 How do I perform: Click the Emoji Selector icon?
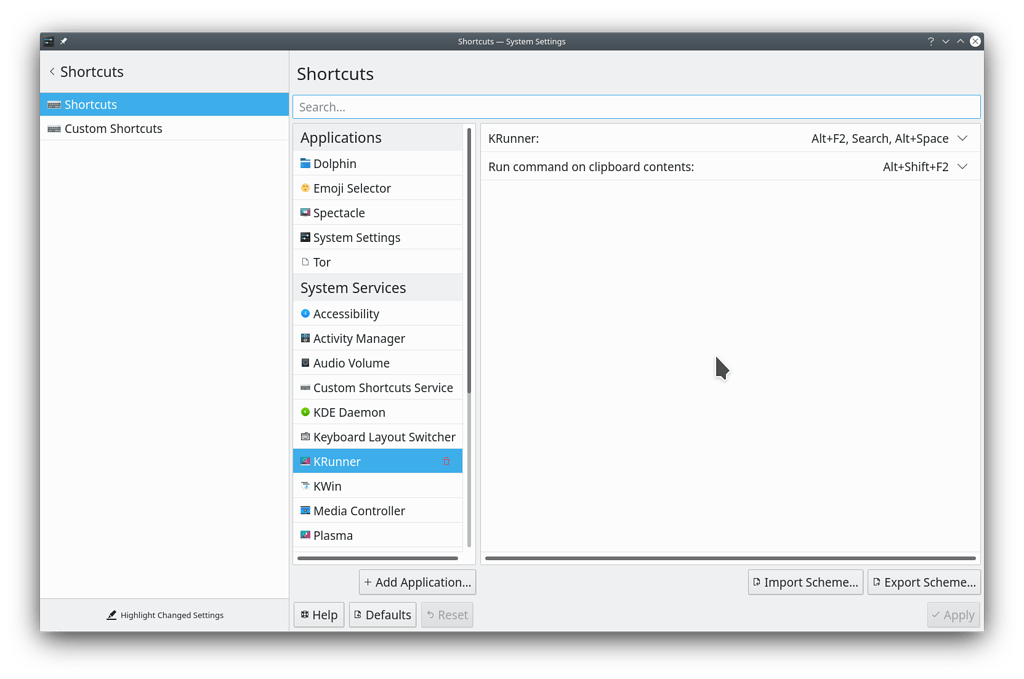point(303,188)
